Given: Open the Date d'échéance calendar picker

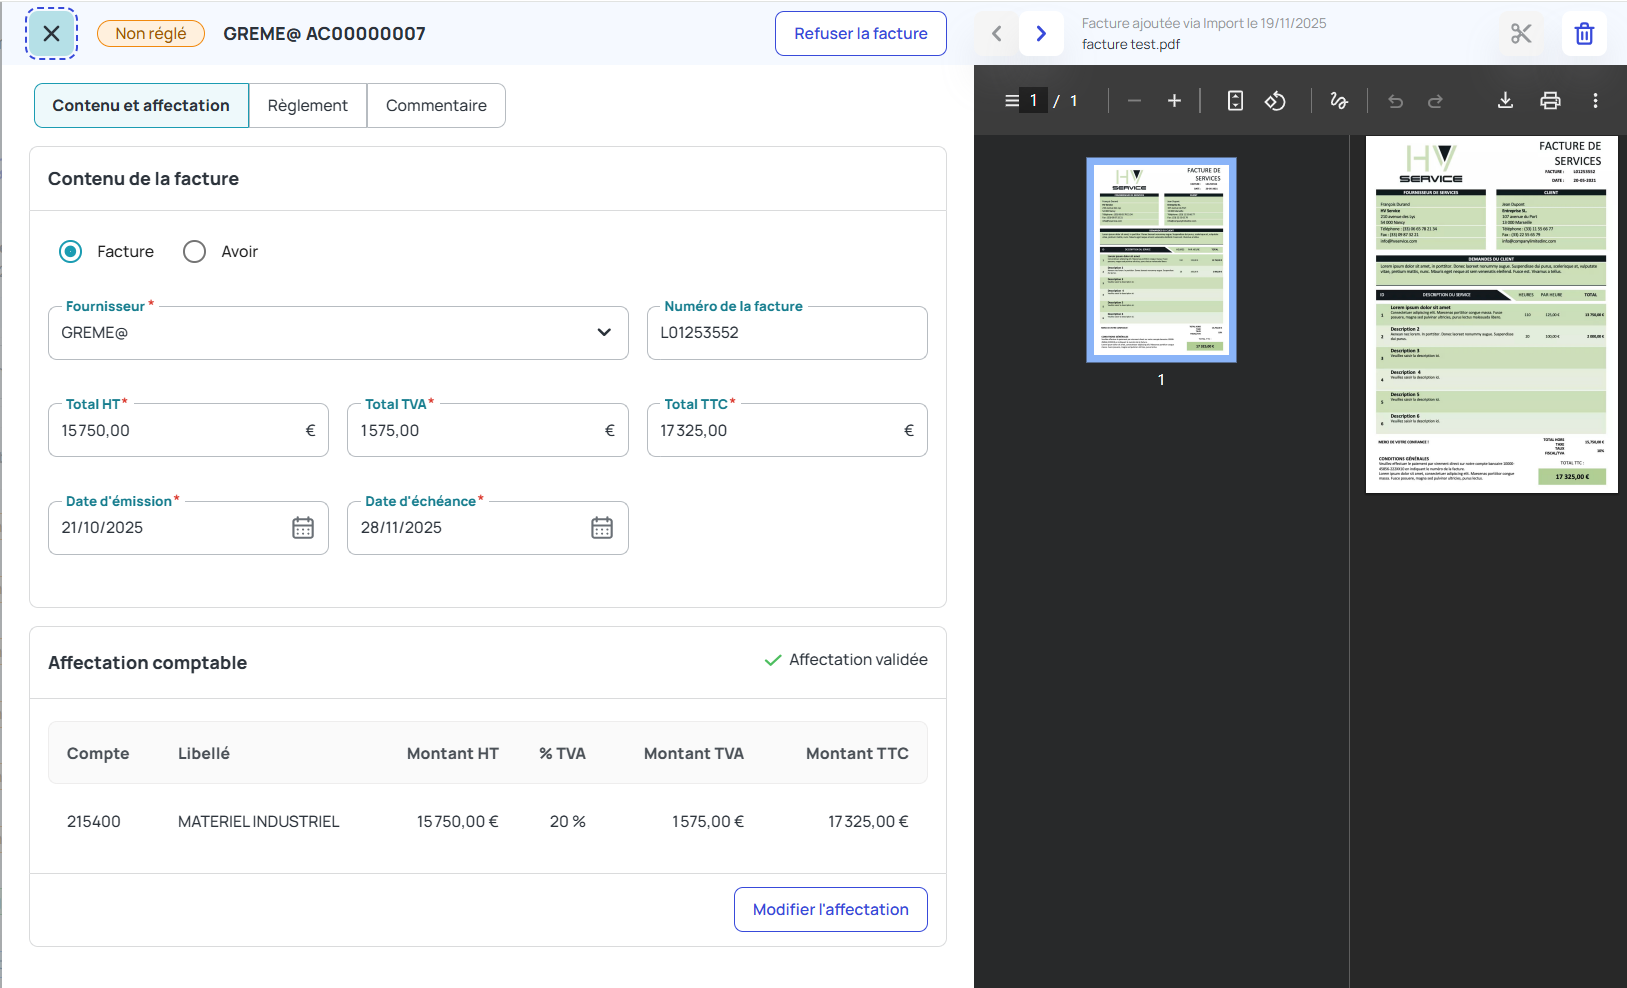Looking at the screenshot, I should click(x=602, y=528).
